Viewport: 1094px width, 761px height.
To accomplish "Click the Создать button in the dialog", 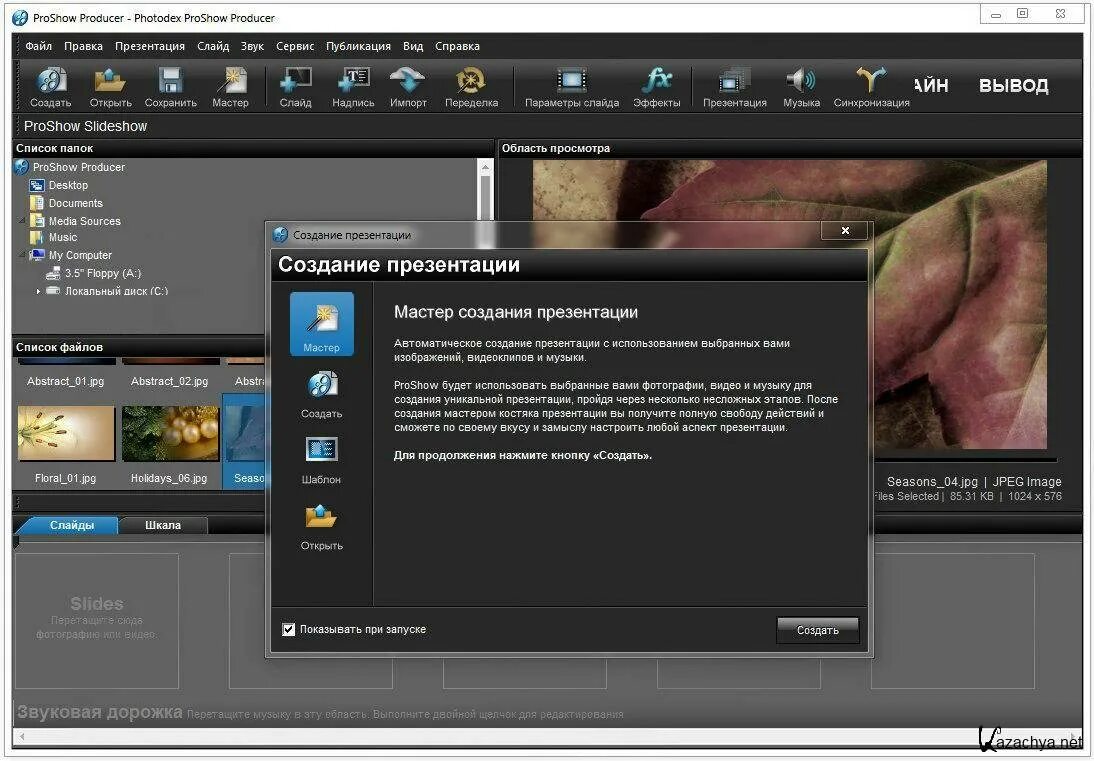I will tap(818, 631).
